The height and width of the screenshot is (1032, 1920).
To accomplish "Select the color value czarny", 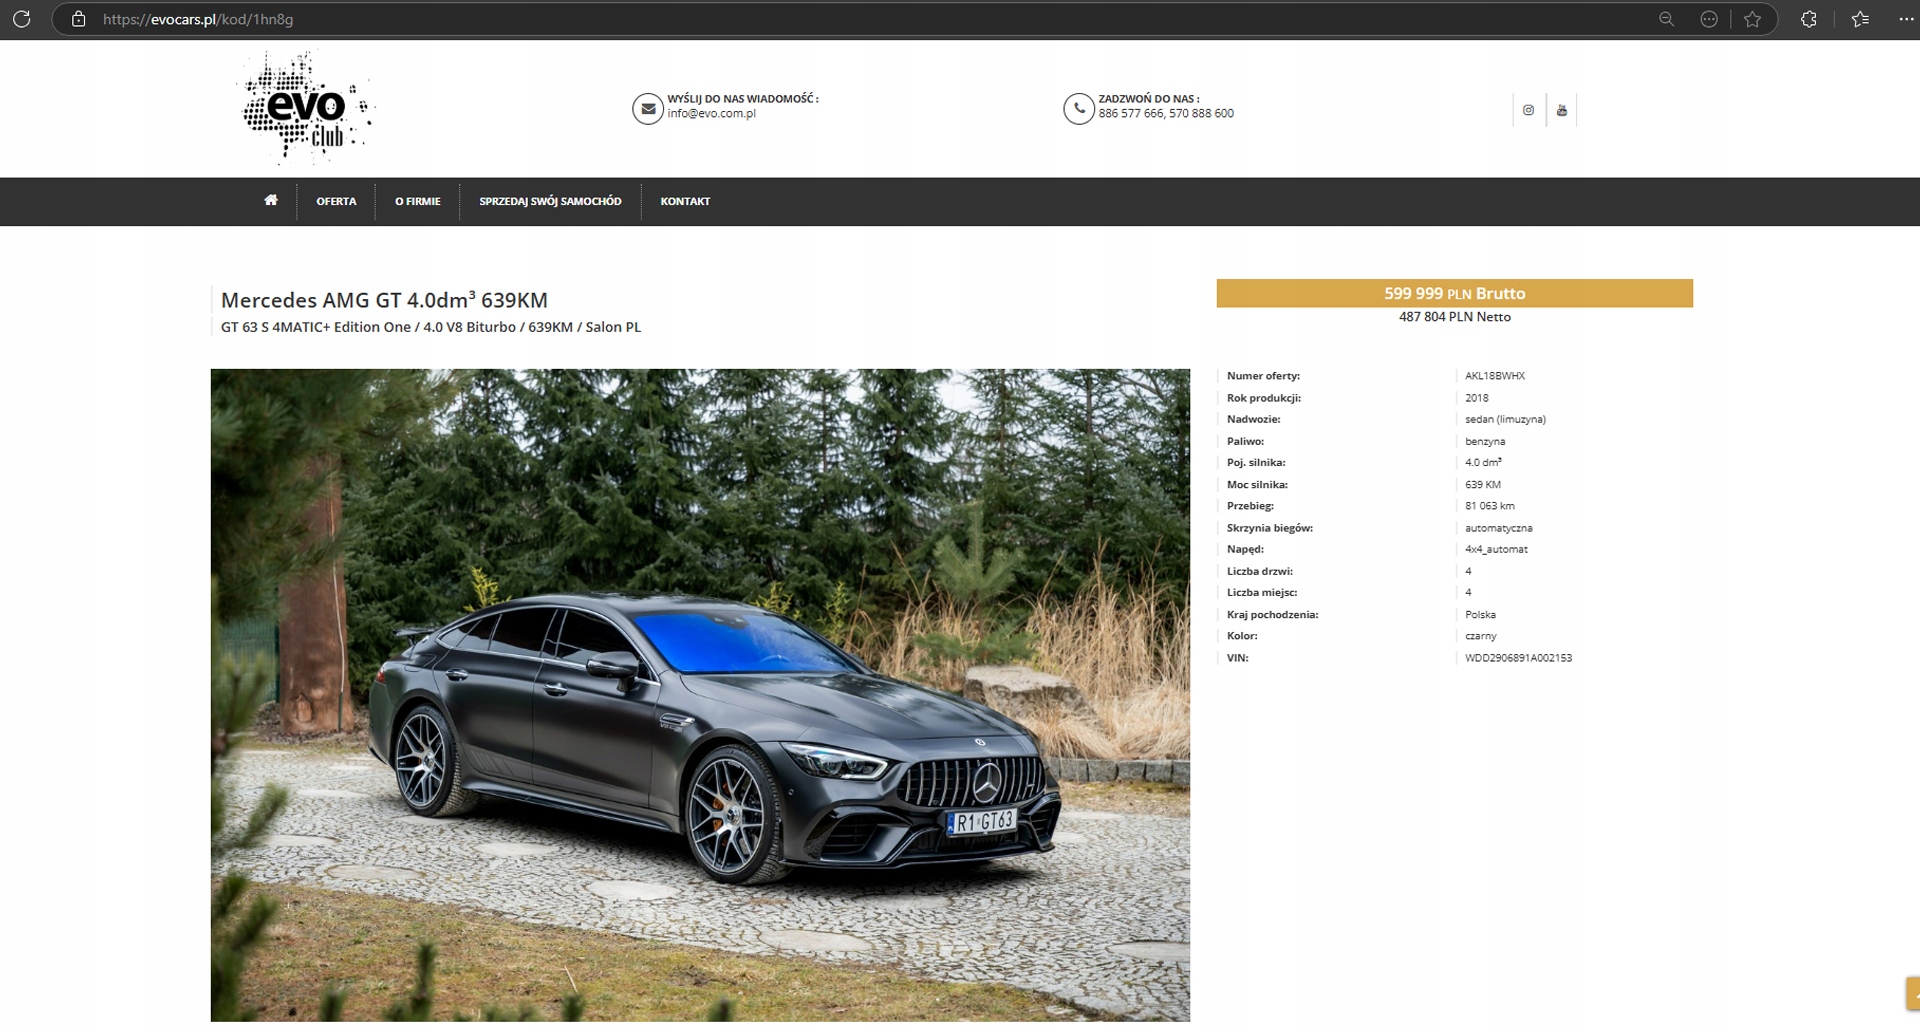I will point(1481,636).
